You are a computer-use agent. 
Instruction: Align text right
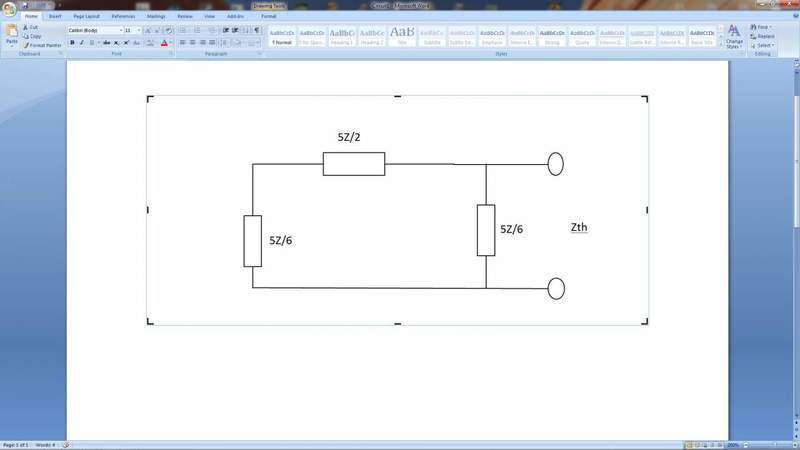(x=203, y=43)
